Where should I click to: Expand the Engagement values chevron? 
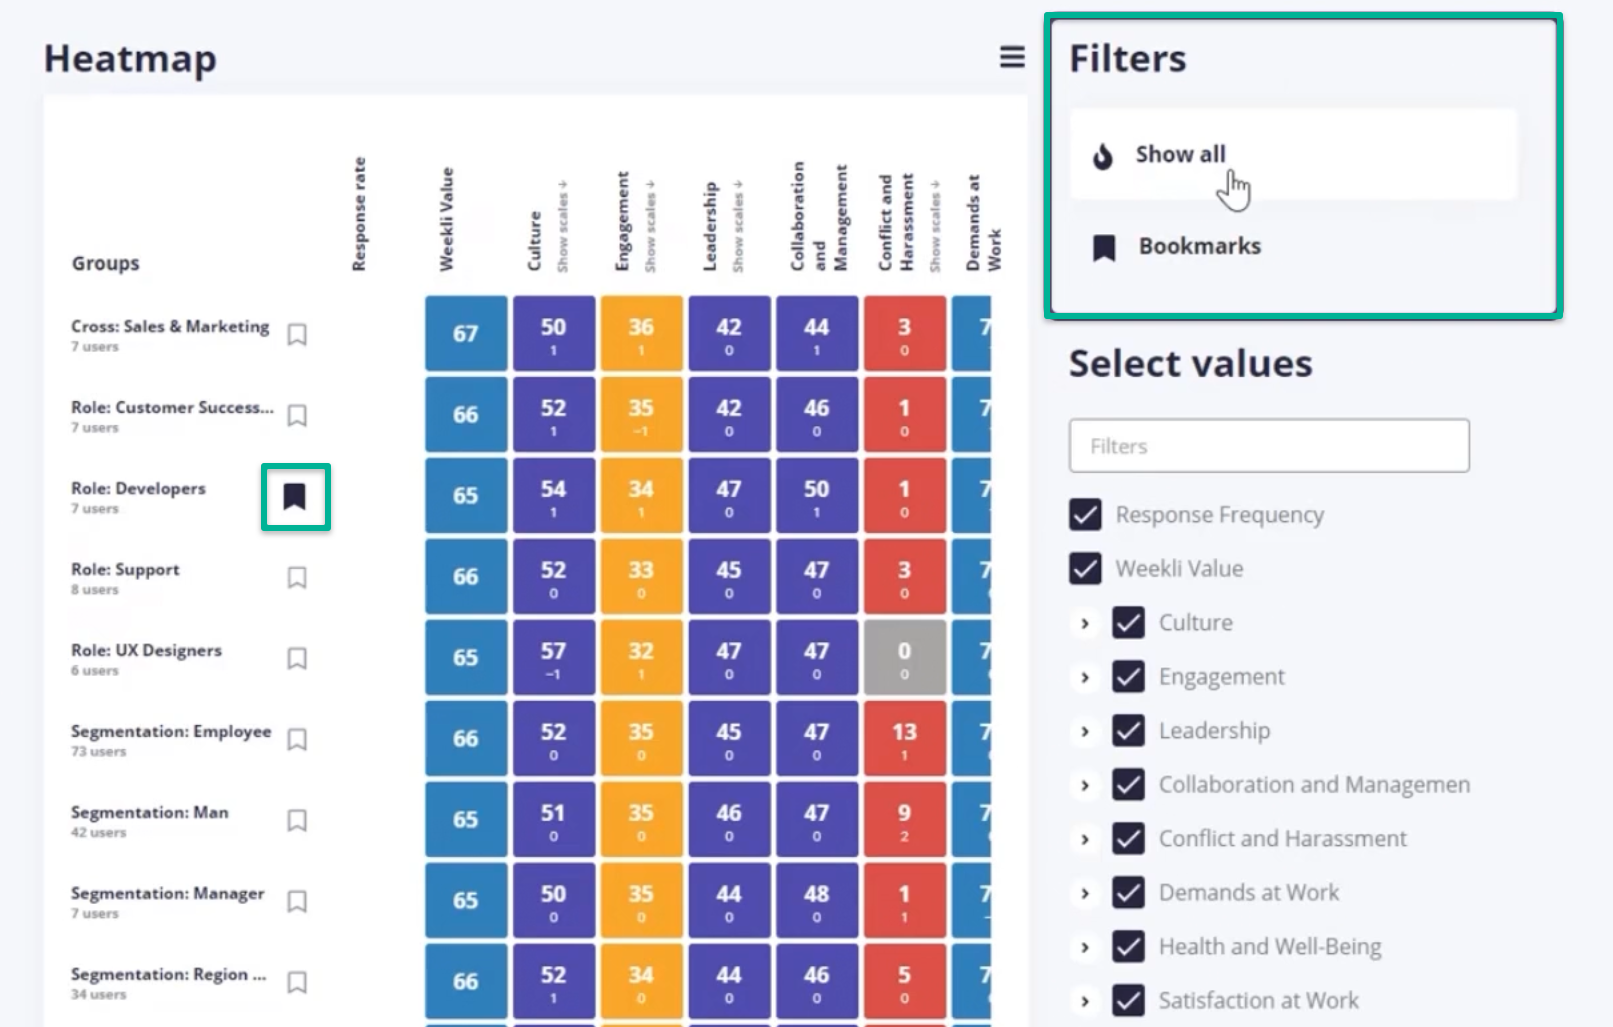click(1084, 677)
